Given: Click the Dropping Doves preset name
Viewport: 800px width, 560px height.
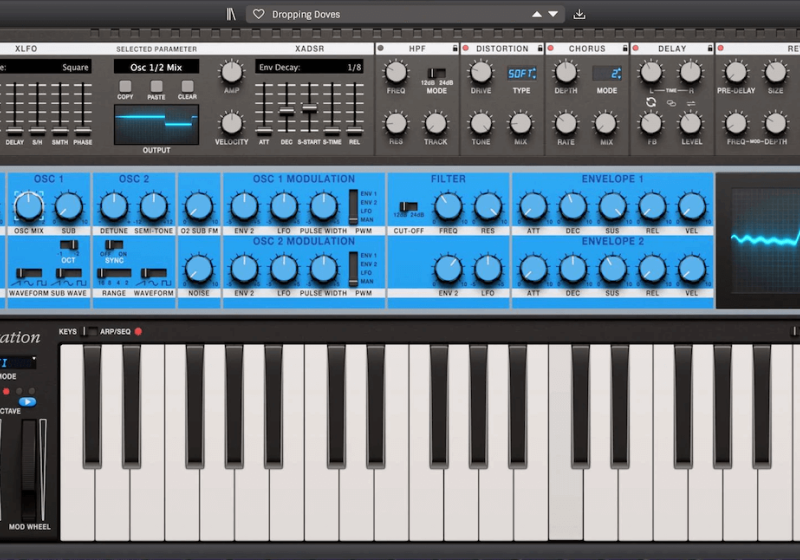Looking at the screenshot, I should pyautogui.click(x=306, y=14).
